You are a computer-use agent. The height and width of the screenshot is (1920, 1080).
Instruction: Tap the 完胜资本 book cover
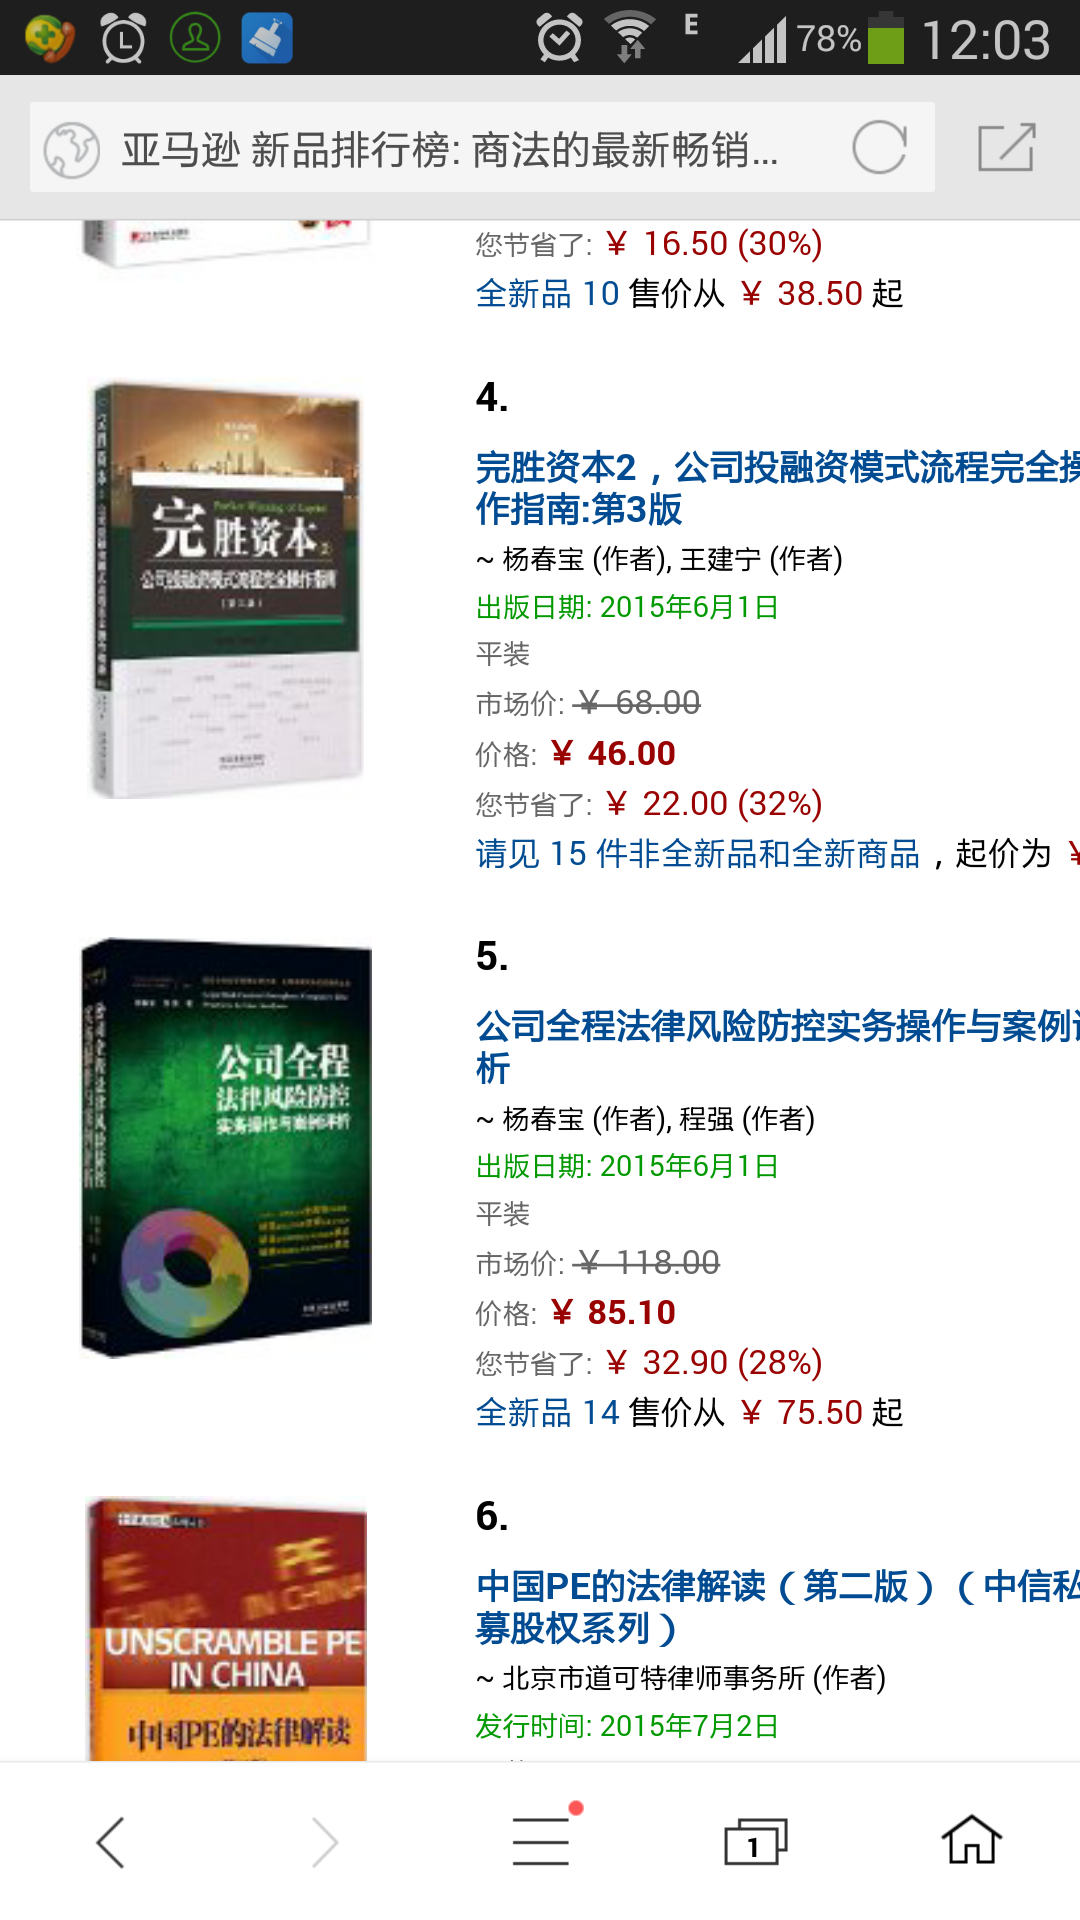227,590
